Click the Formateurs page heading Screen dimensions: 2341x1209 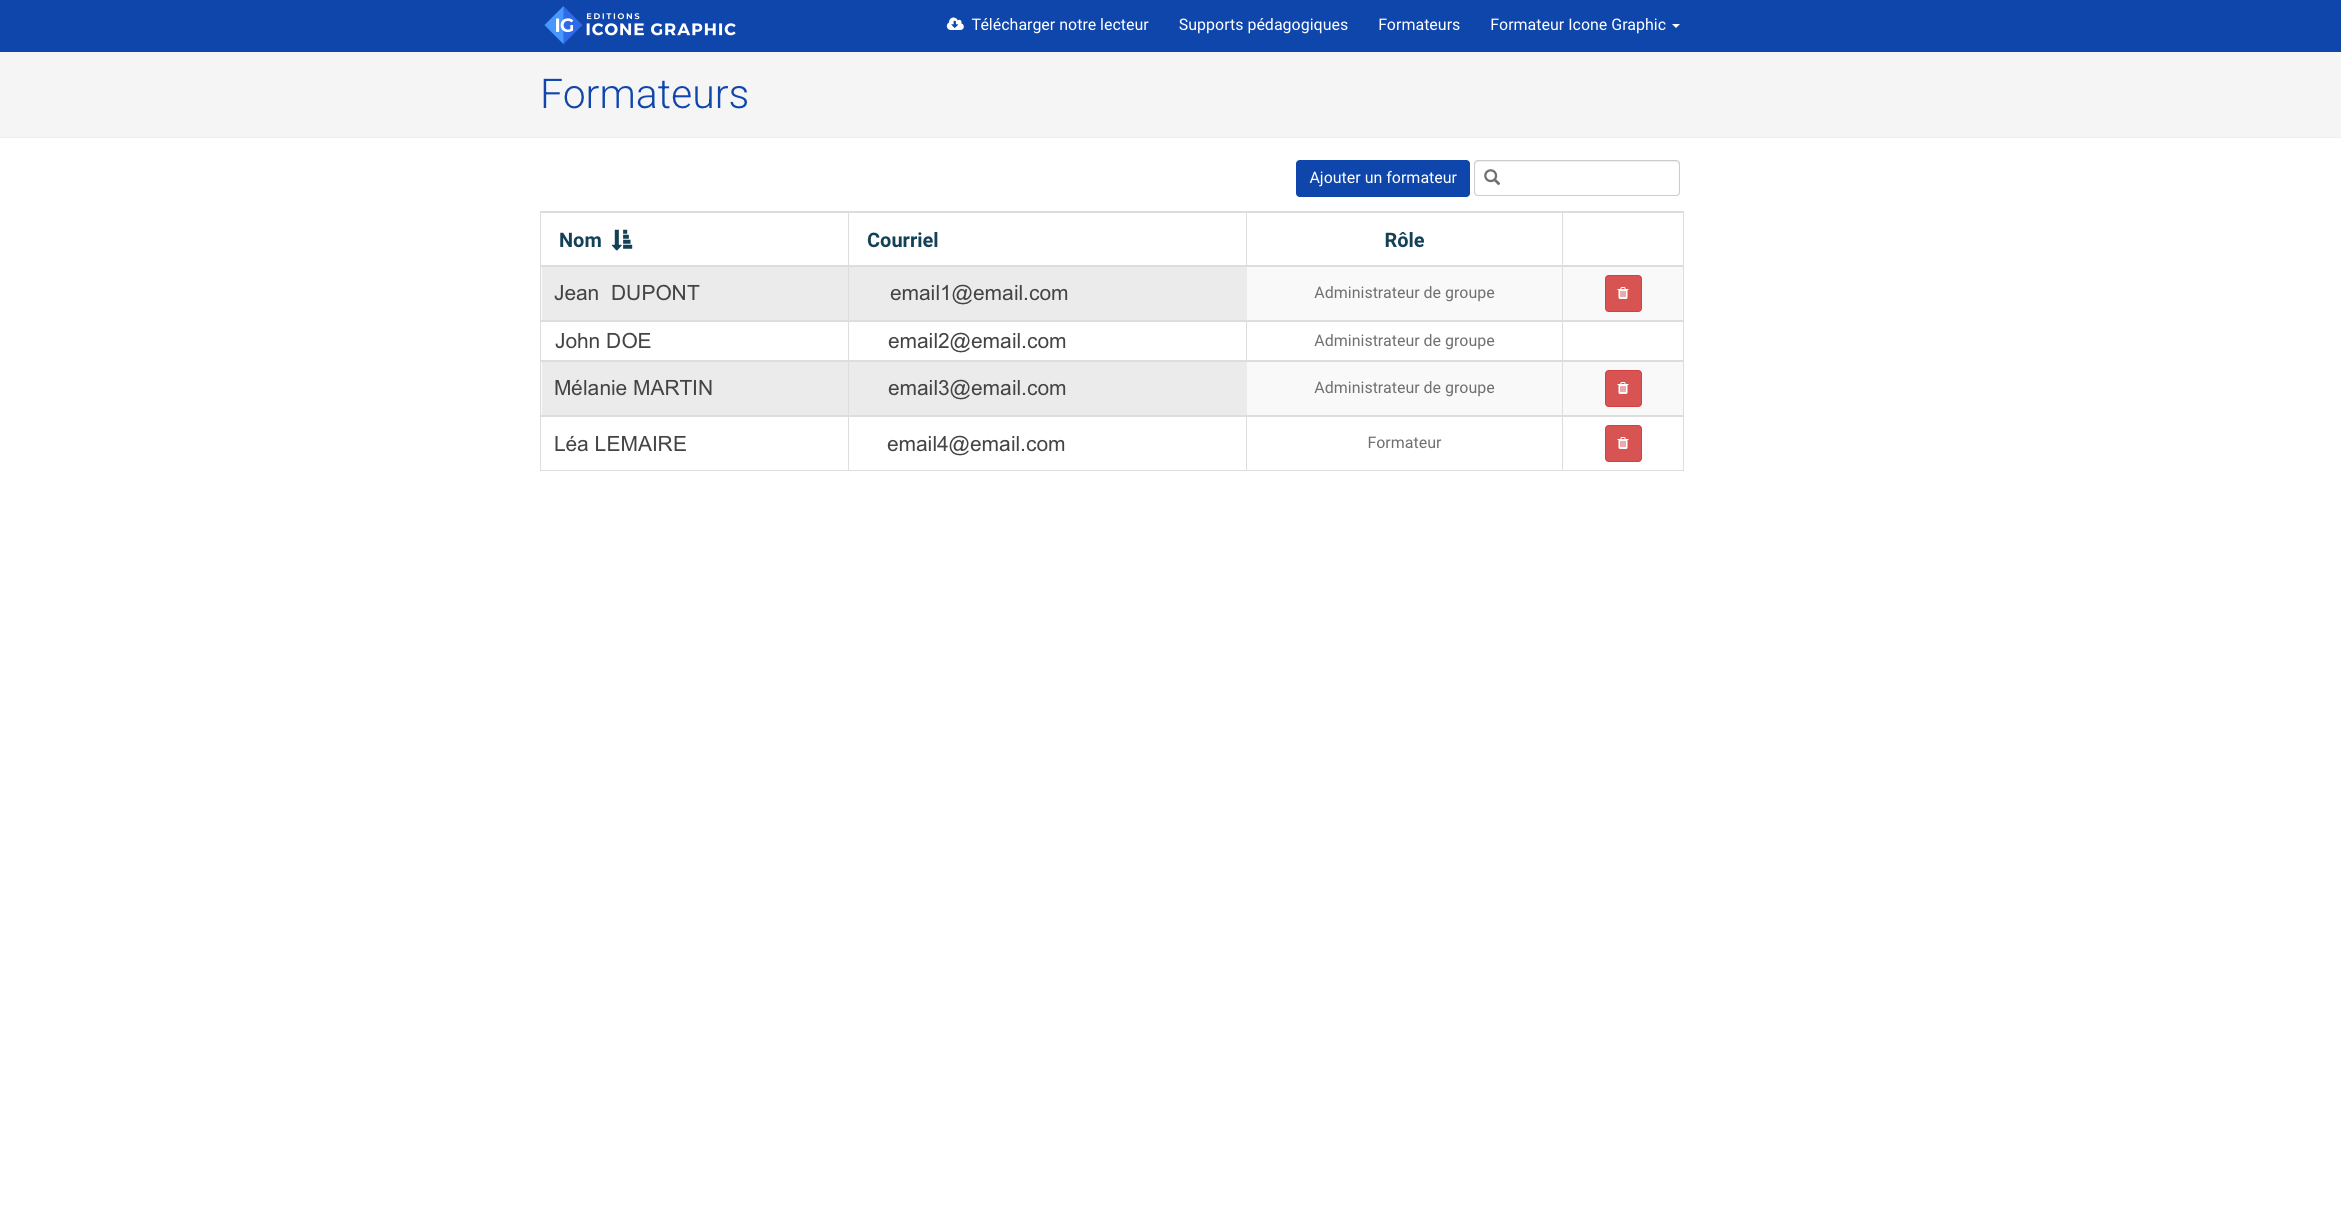click(644, 94)
